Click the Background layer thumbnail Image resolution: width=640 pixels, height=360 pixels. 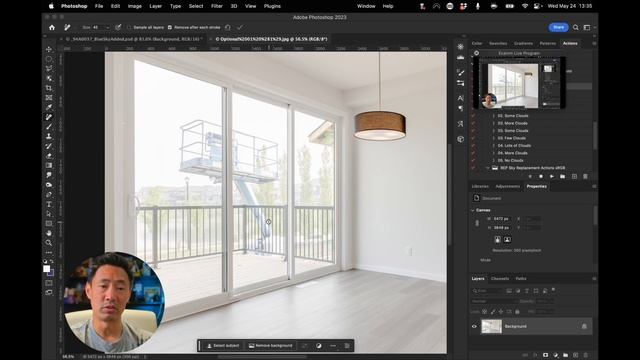click(491, 327)
